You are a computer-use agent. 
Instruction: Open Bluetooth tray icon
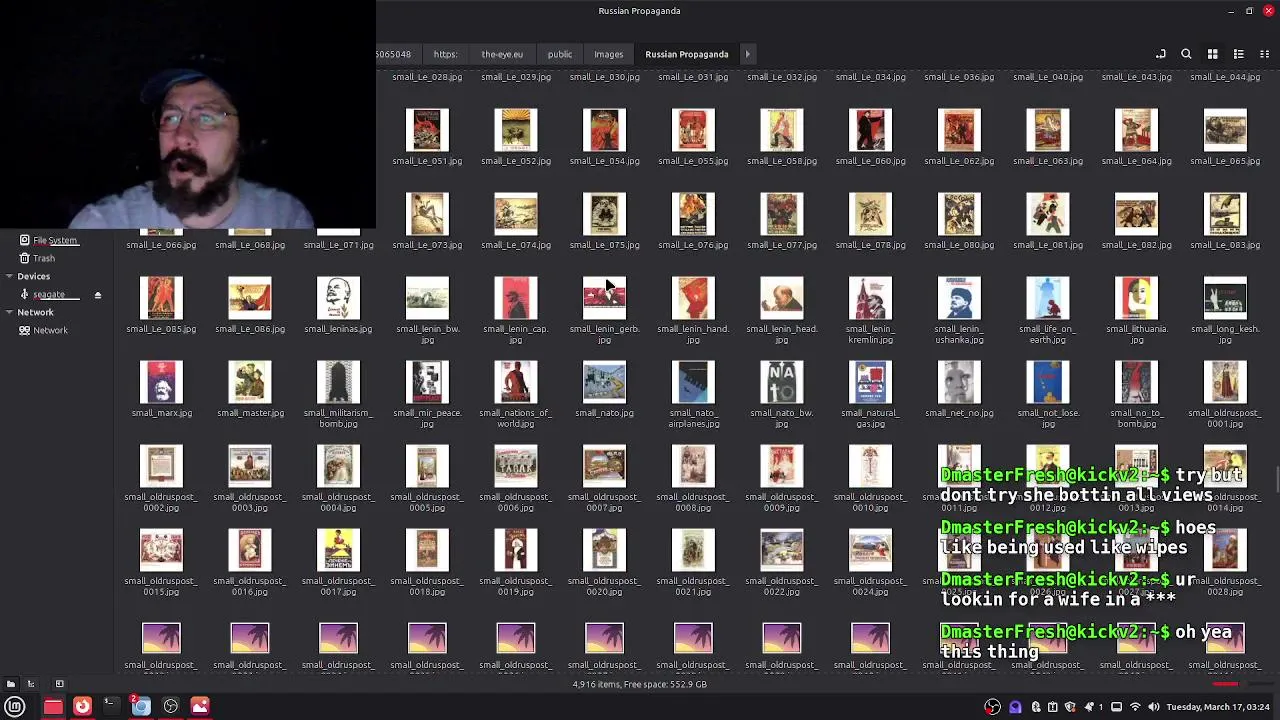tap(1036, 707)
